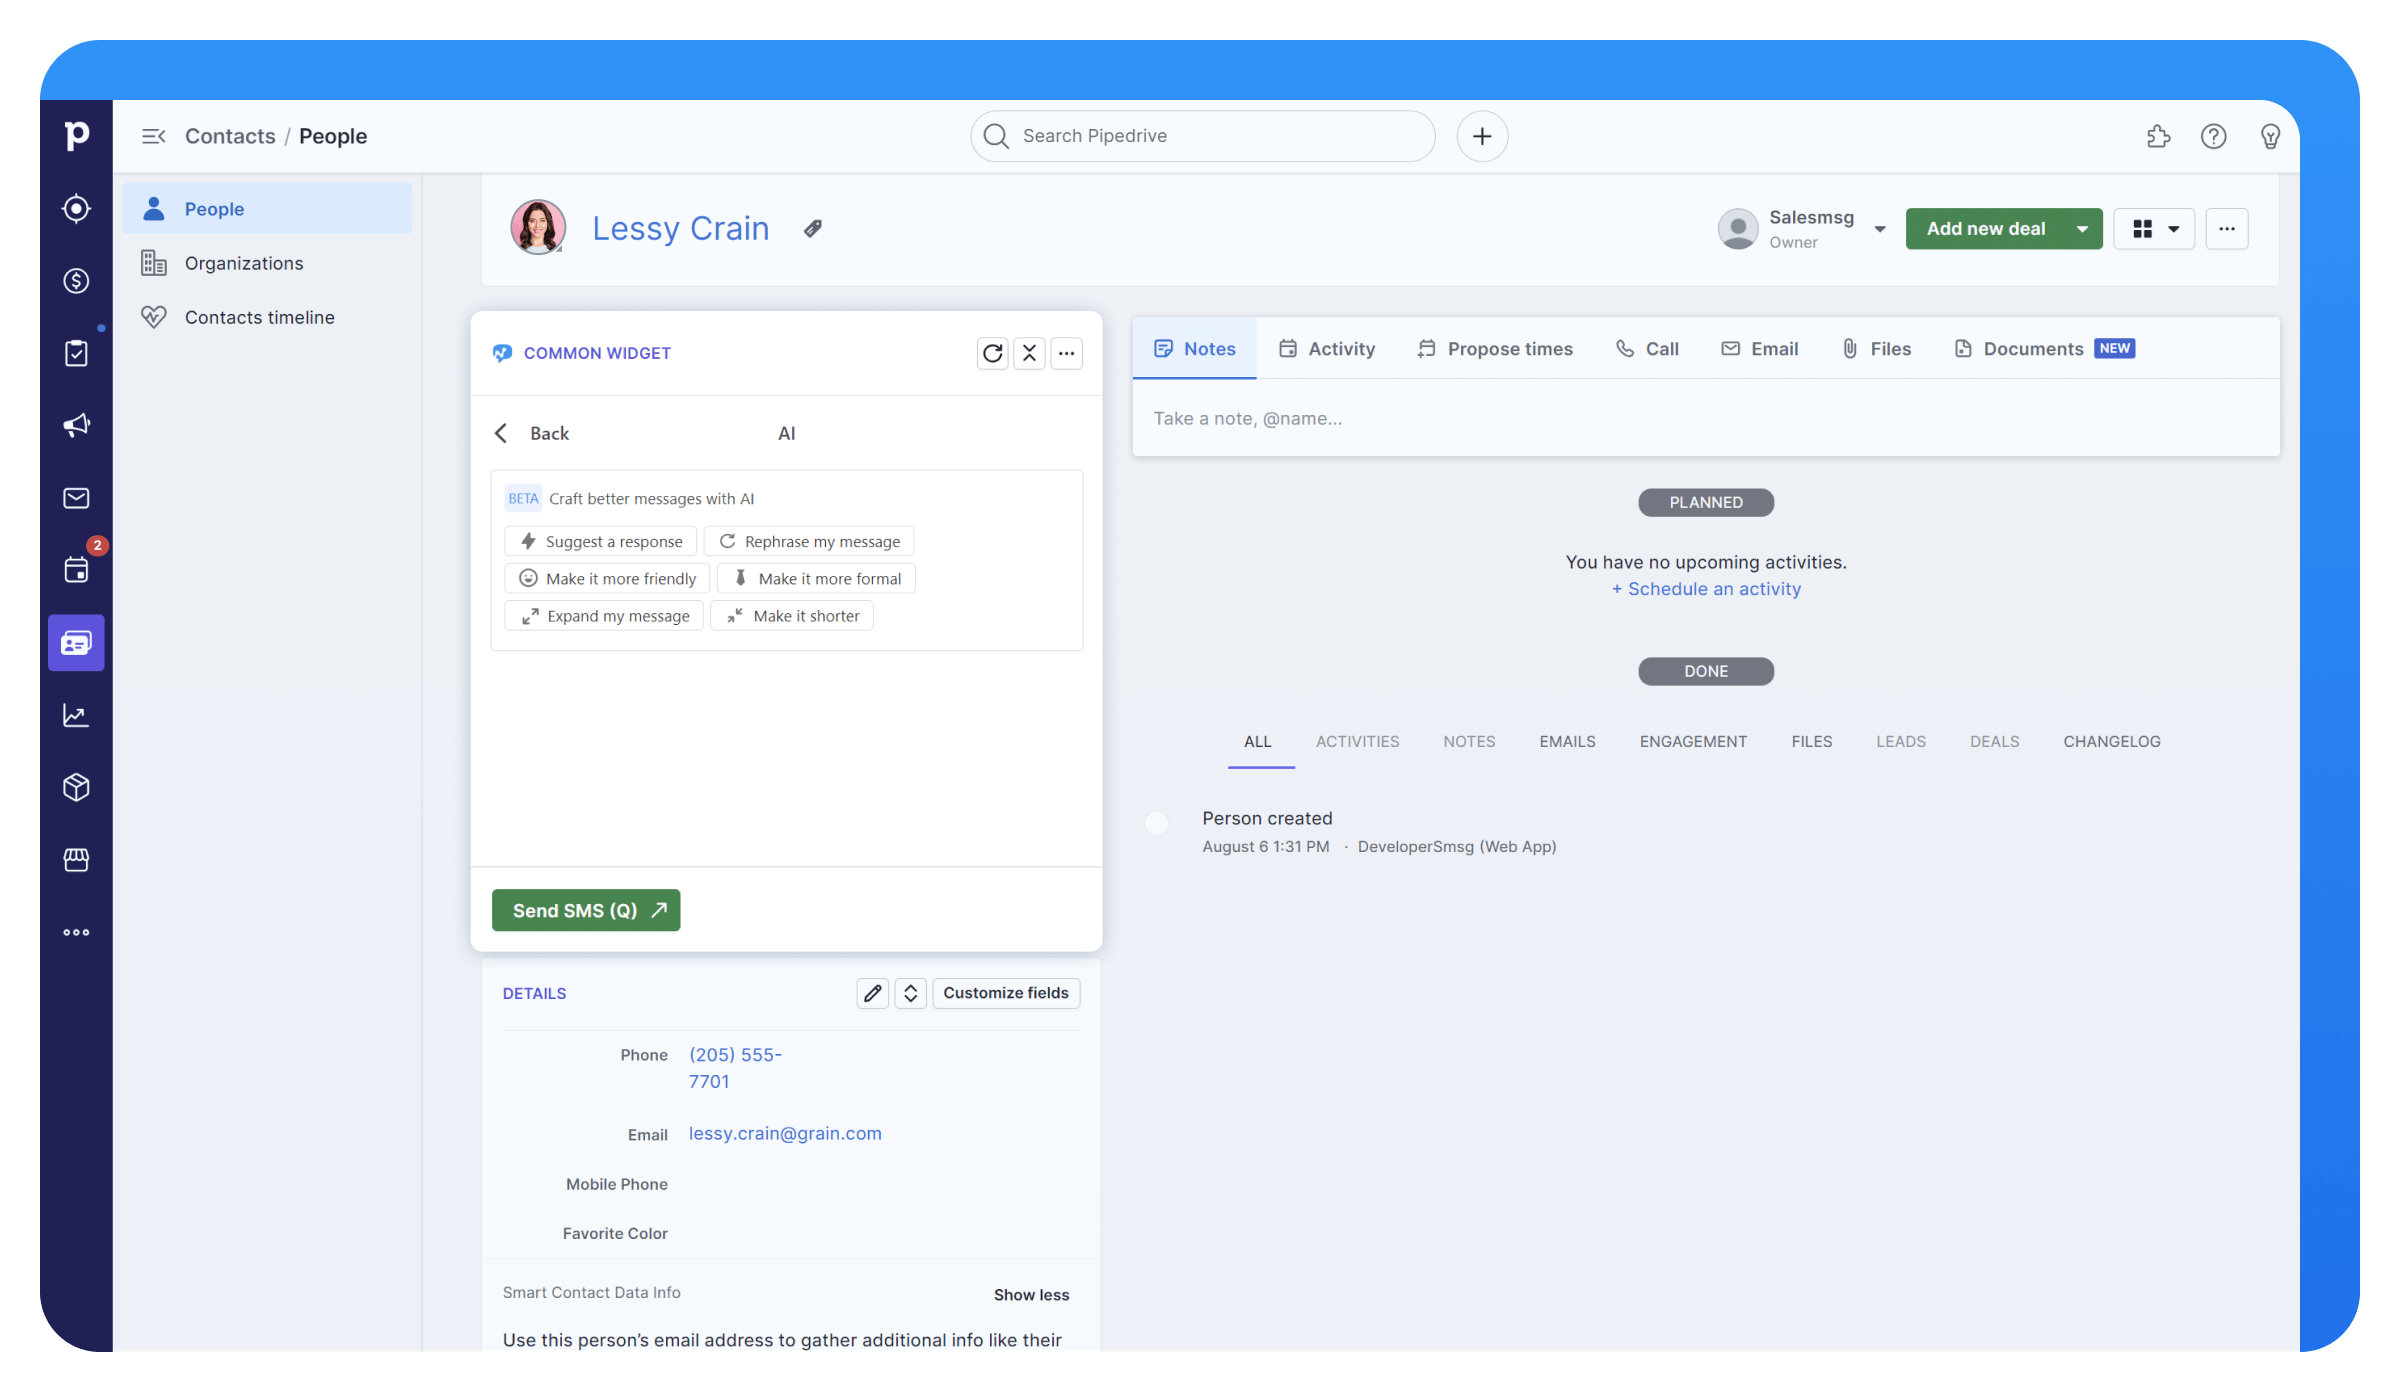
Task: Open the help question mark icon
Action: coord(2213,136)
